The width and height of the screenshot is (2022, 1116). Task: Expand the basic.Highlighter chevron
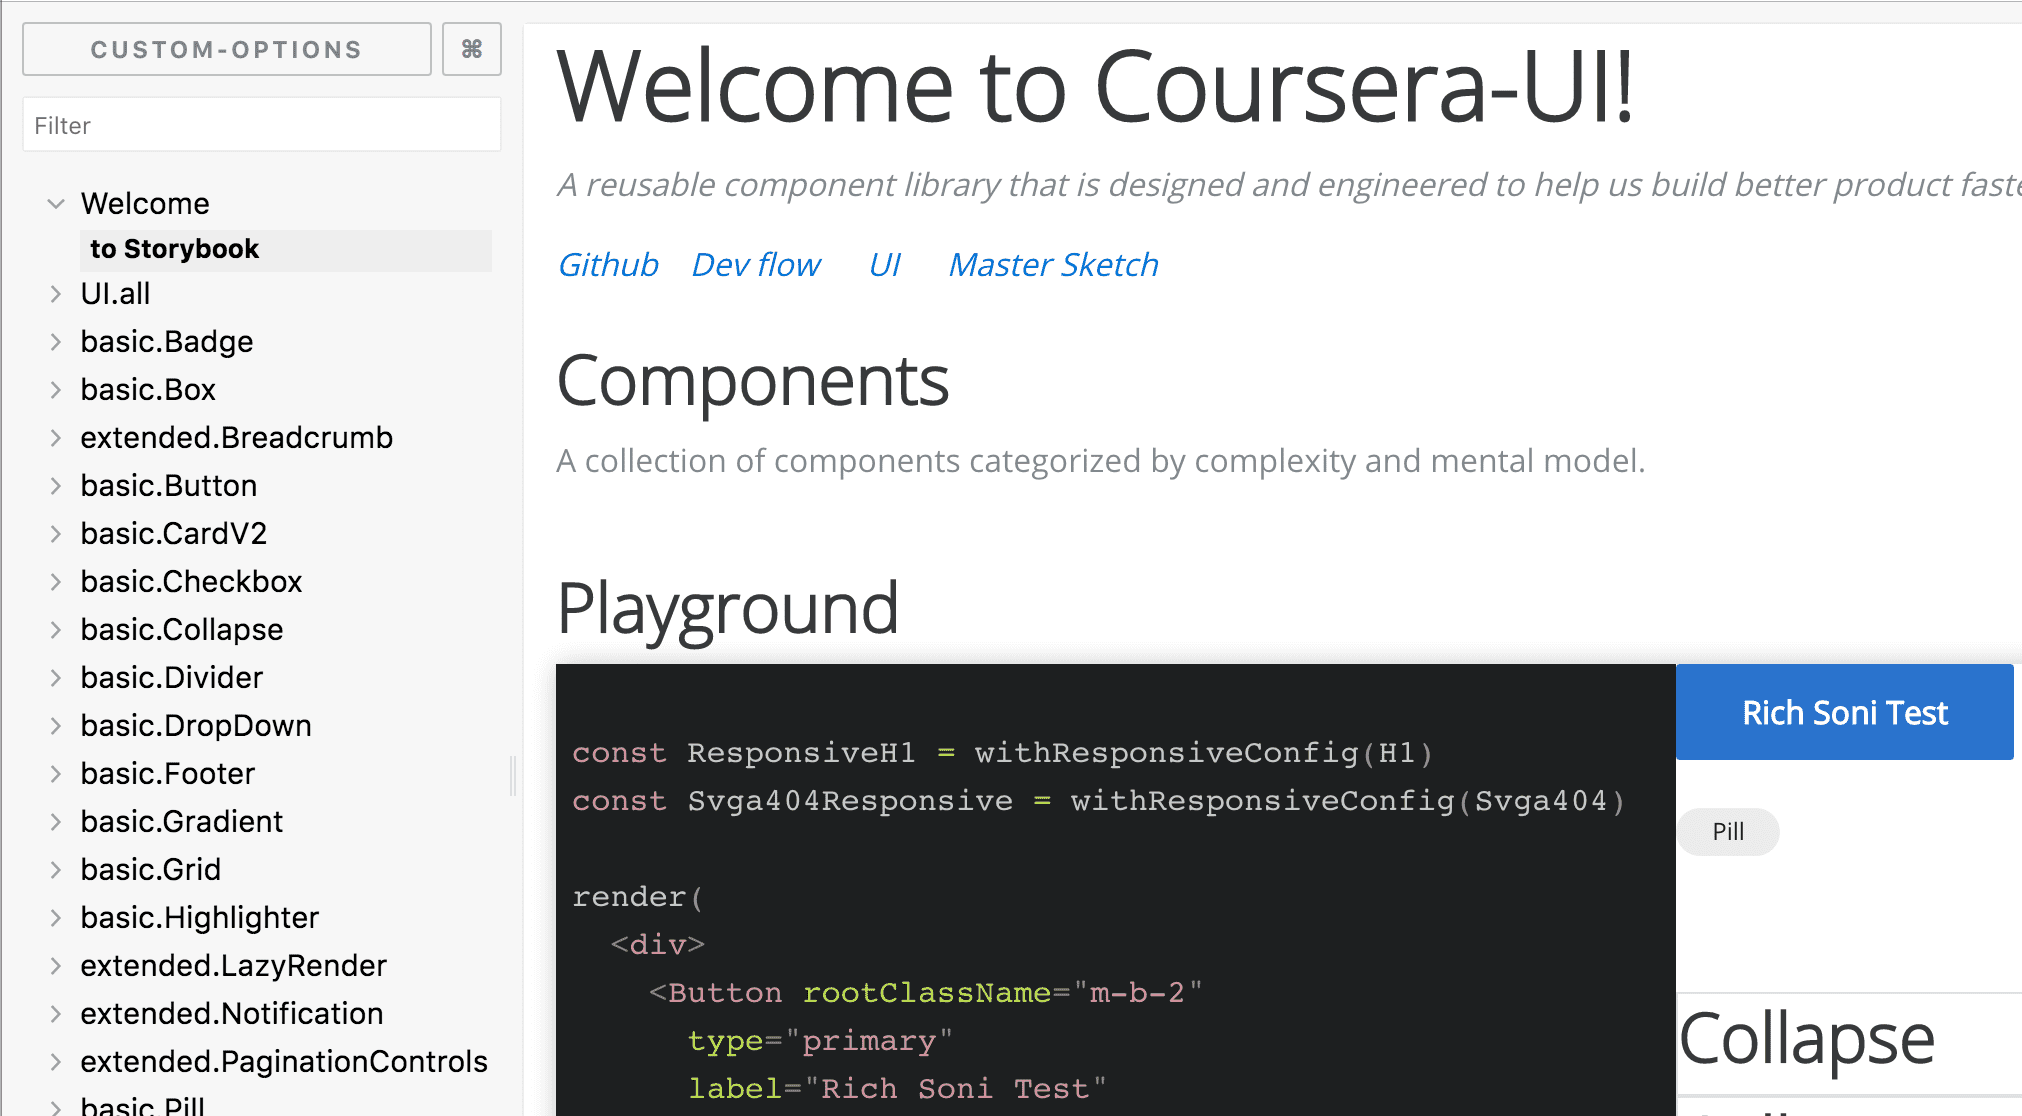click(x=56, y=918)
